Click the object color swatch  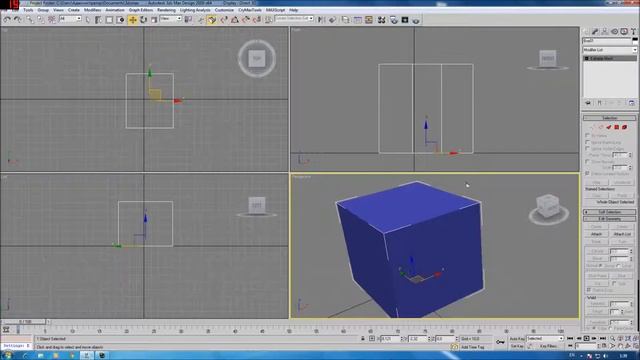[x=635, y=40]
